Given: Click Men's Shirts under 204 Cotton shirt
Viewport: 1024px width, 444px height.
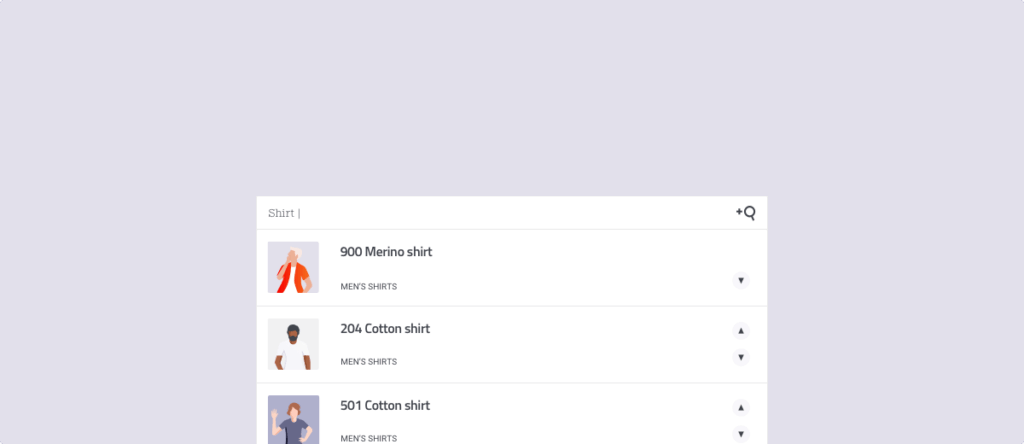Looking at the screenshot, I should coord(368,362).
